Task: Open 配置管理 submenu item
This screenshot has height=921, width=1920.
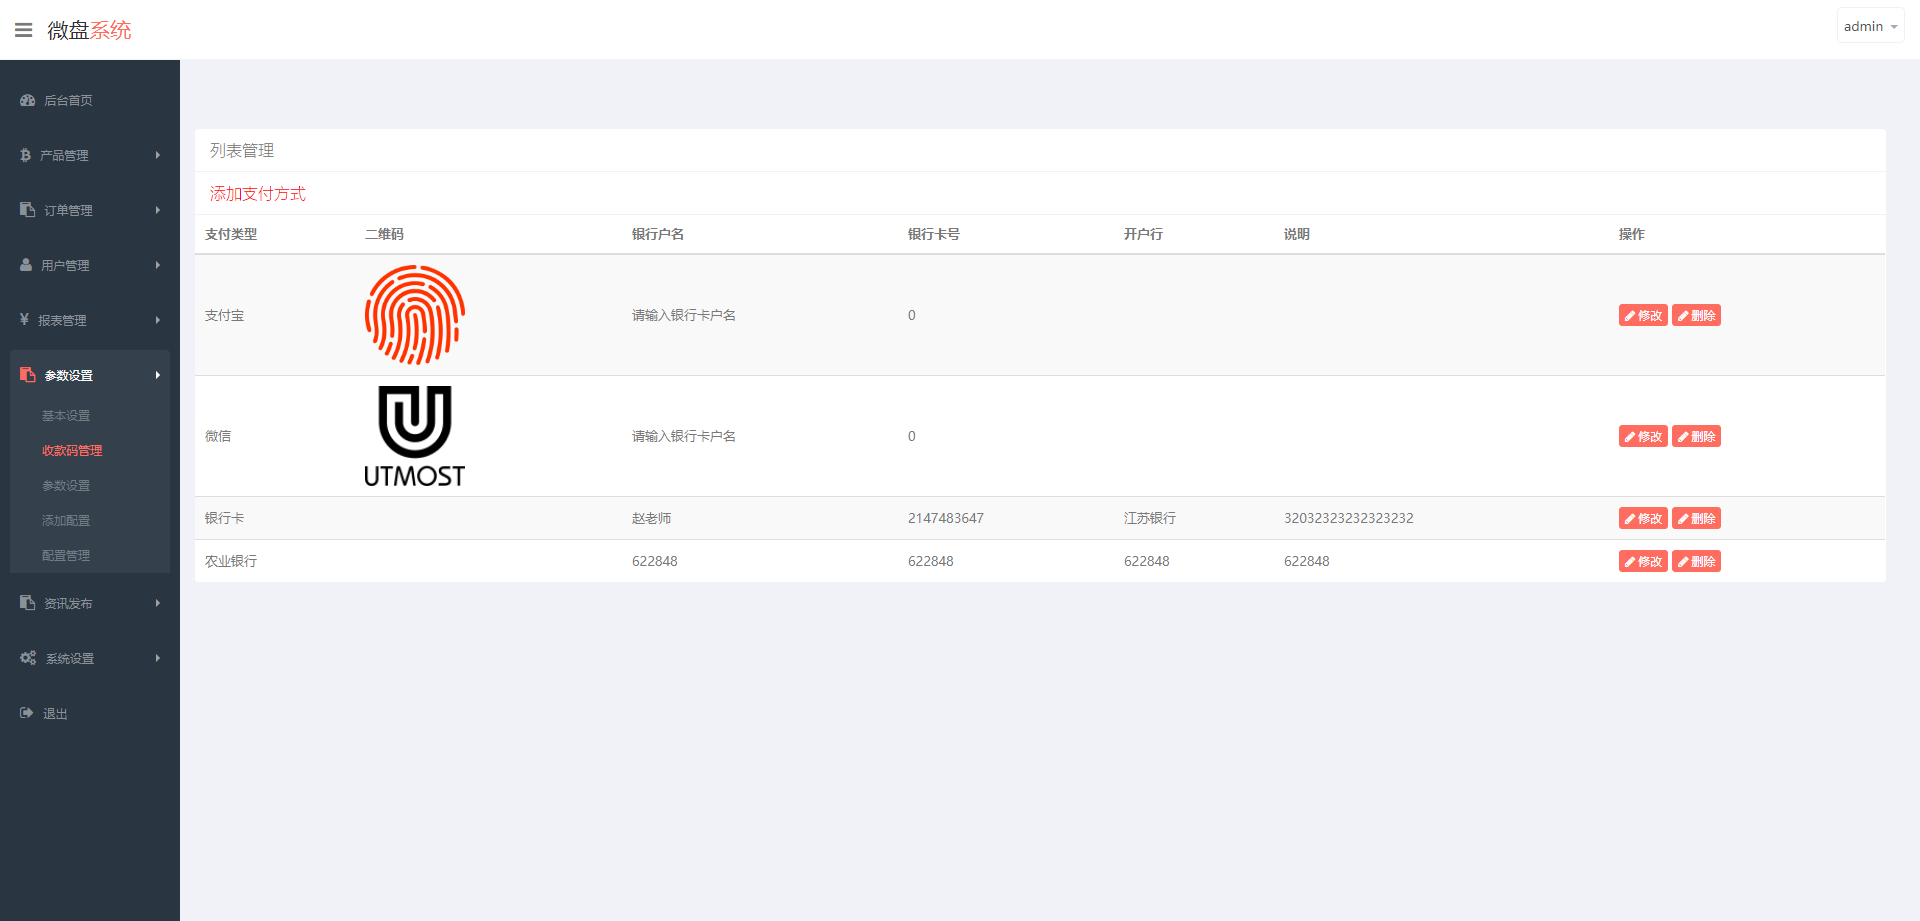Action: (x=66, y=556)
